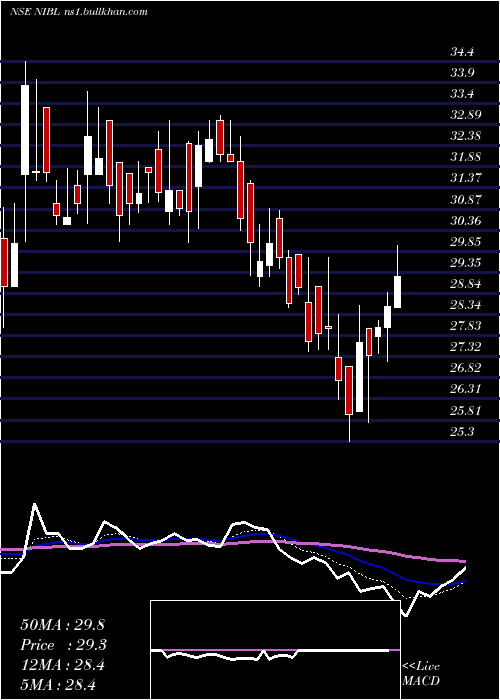The width and height of the screenshot is (500, 700).
Task: Click the 28.34 price axis label
Action: click(466, 305)
